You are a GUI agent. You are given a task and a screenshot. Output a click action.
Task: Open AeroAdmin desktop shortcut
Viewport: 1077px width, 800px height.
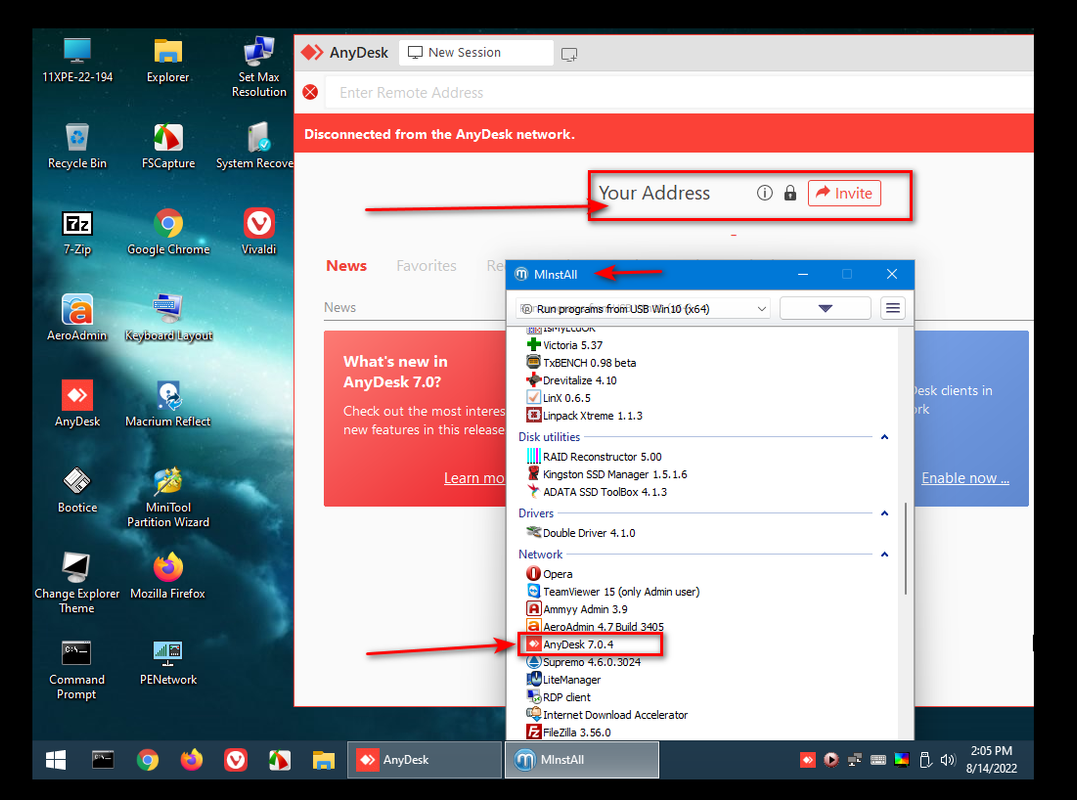[77, 318]
